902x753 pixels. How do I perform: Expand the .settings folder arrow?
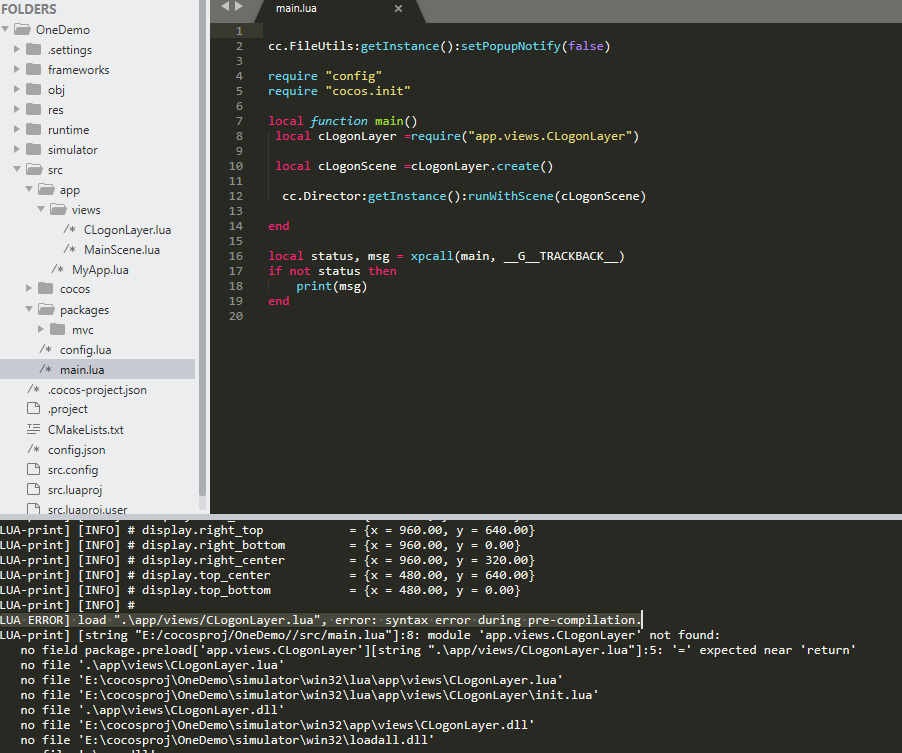17,49
